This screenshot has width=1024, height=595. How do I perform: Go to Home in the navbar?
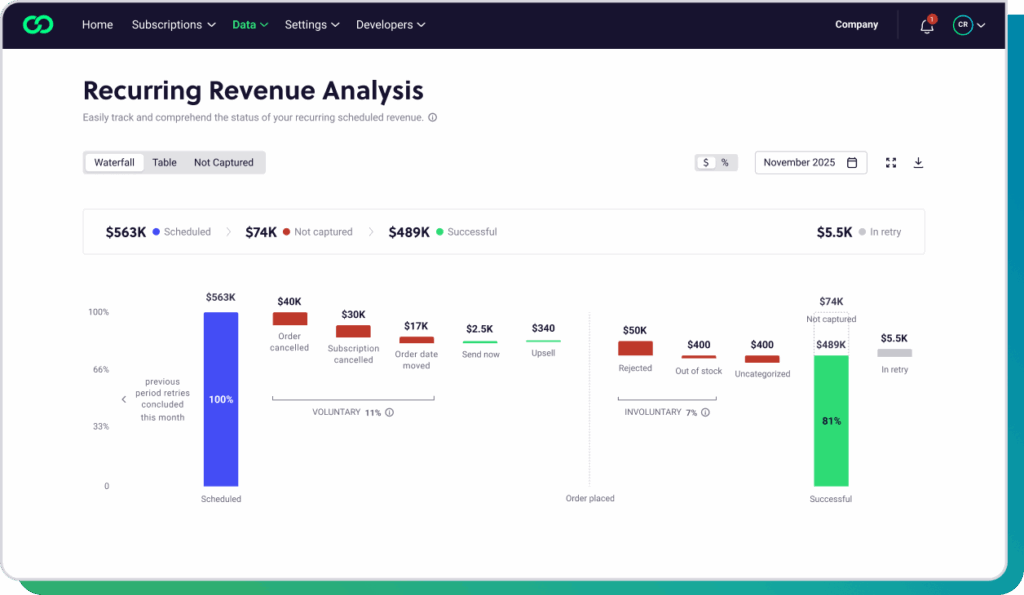pyautogui.click(x=97, y=25)
